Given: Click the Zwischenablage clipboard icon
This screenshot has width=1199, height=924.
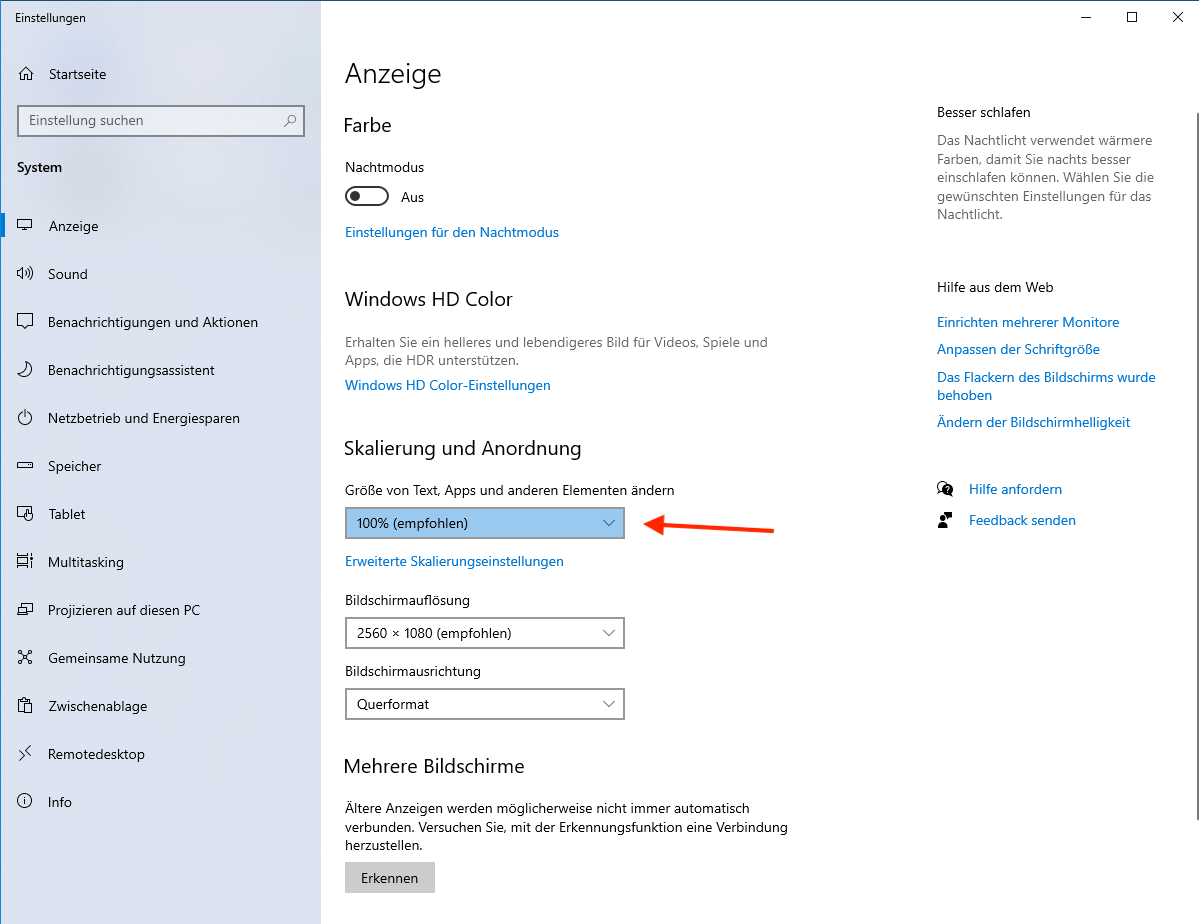Looking at the screenshot, I should coord(26,706).
